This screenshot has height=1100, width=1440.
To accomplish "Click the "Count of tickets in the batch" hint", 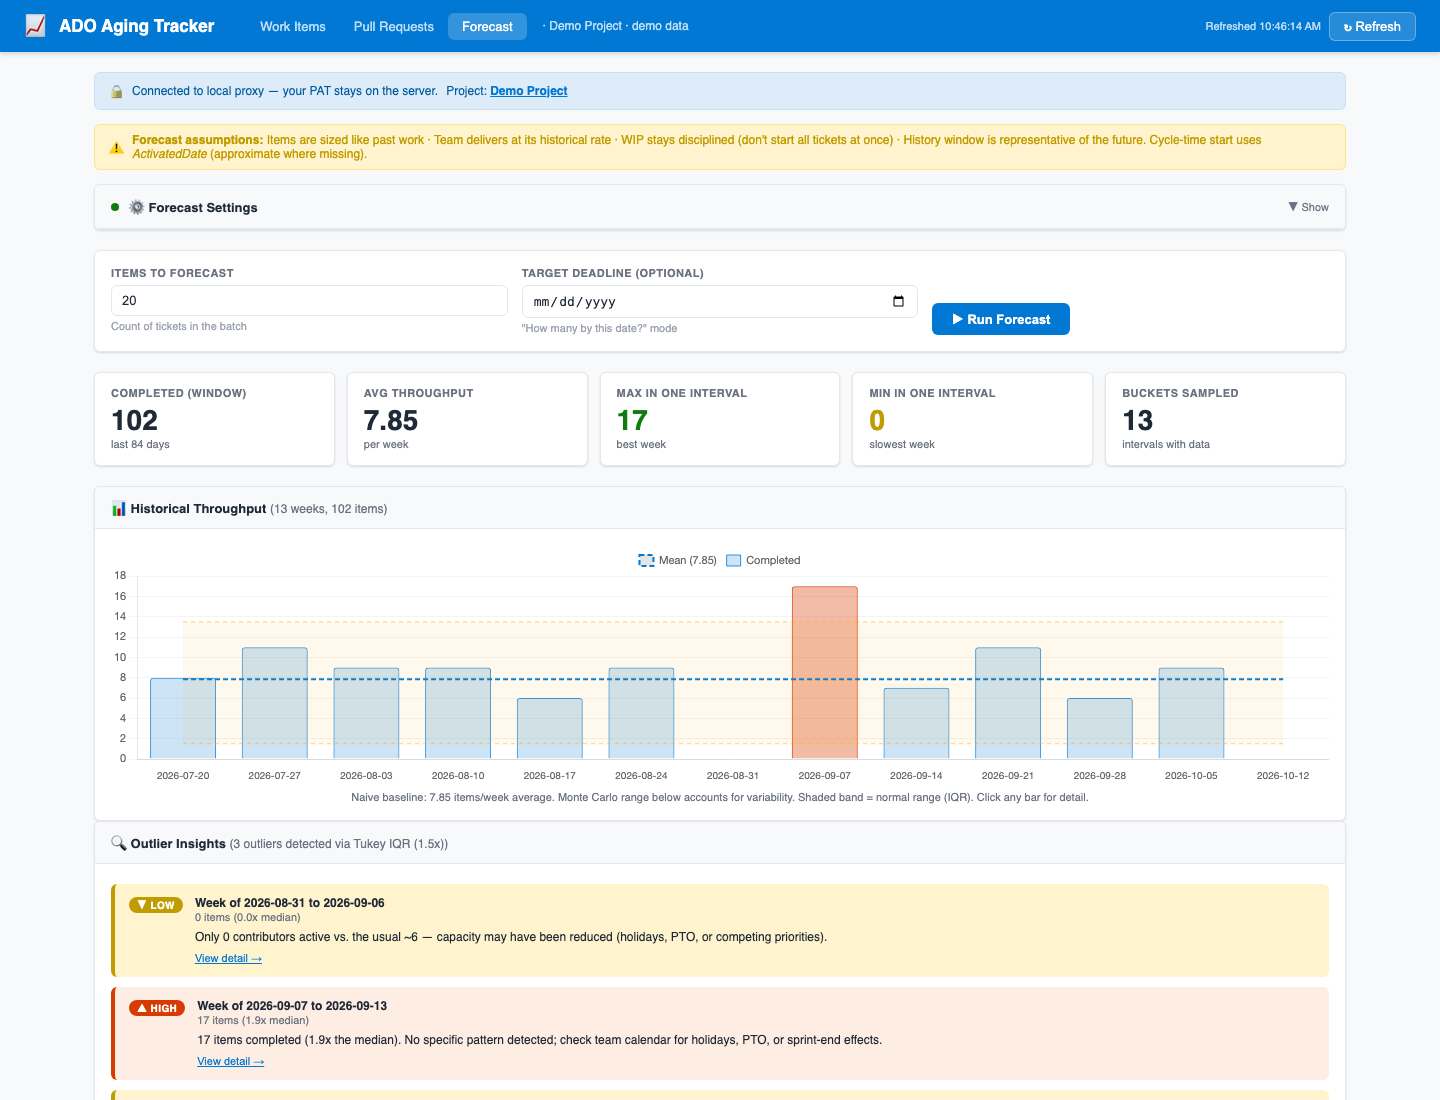I will 179,326.
